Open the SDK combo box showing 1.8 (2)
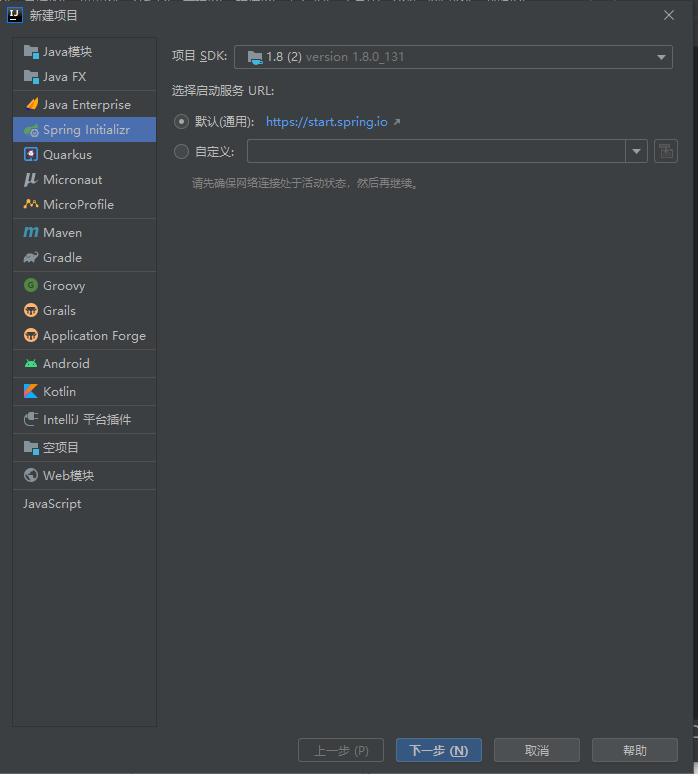 coord(453,57)
